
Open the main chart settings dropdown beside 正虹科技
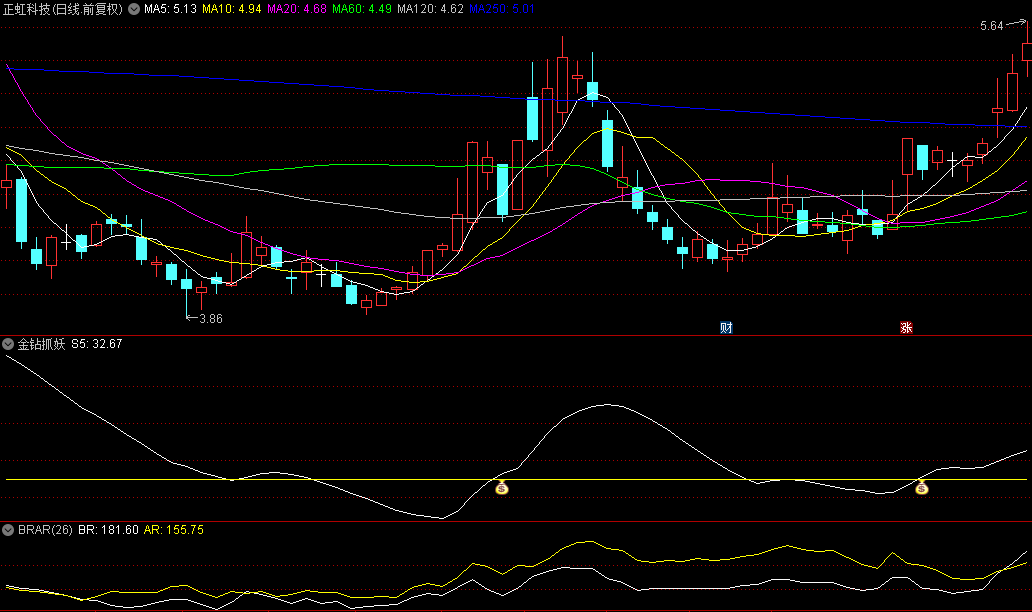[x=134, y=9]
